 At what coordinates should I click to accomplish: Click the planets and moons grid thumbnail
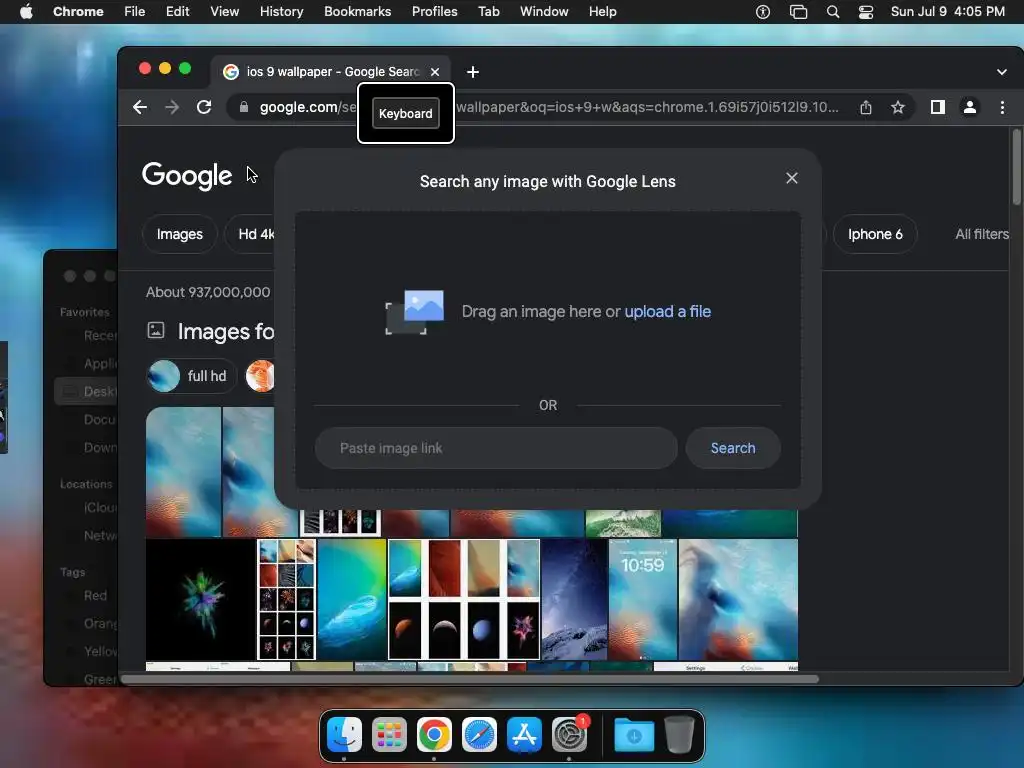(x=464, y=600)
